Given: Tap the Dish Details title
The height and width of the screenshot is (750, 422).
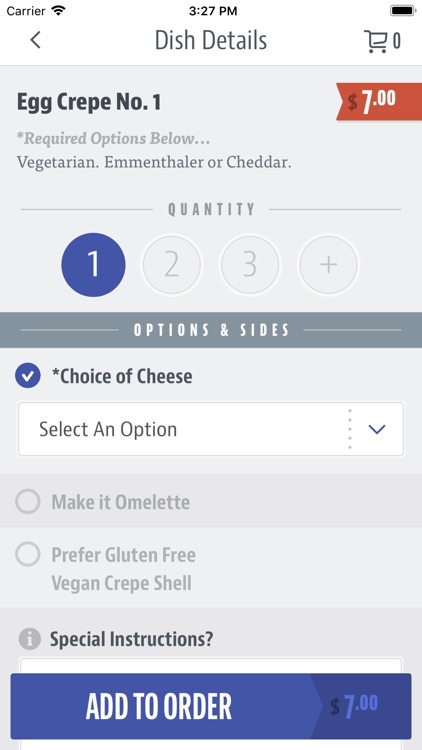Looking at the screenshot, I should tap(211, 41).
